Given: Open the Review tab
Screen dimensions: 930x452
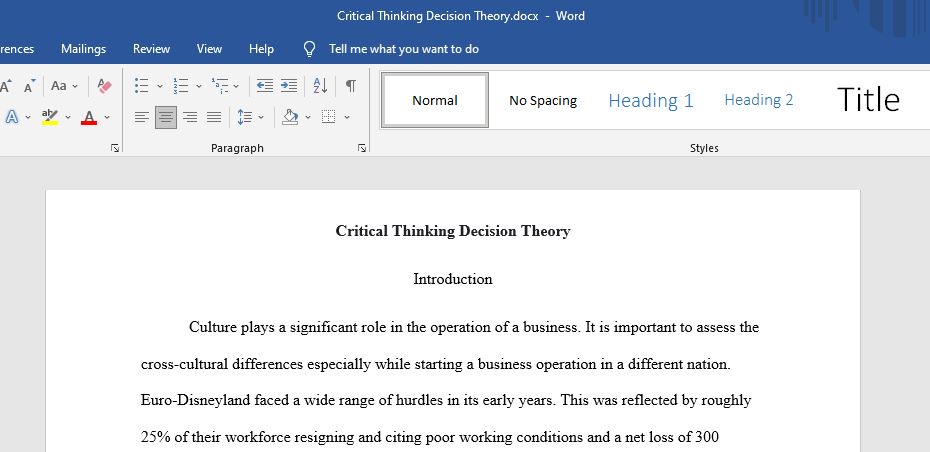Looking at the screenshot, I should (x=151, y=49).
